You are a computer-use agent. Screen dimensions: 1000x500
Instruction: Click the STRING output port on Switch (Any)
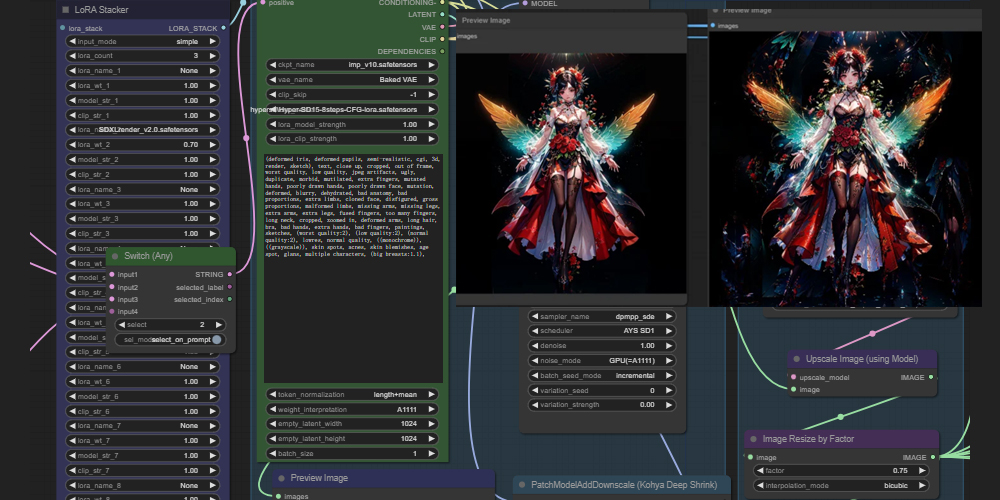[230, 275]
